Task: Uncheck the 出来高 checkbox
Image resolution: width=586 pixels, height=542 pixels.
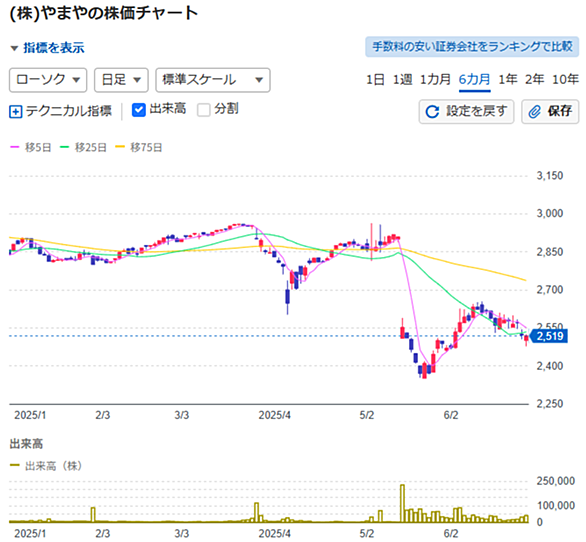Action: (x=138, y=110)
